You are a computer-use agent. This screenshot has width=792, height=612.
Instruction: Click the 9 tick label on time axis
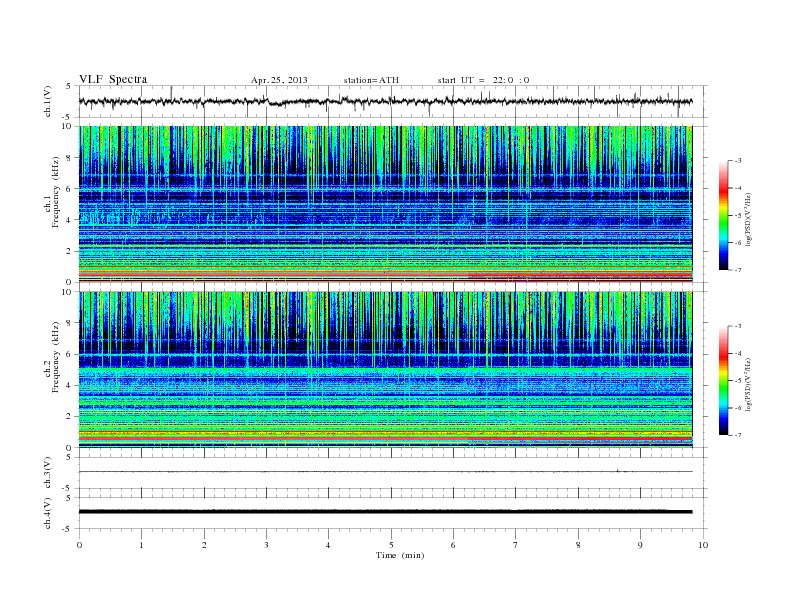640,545
